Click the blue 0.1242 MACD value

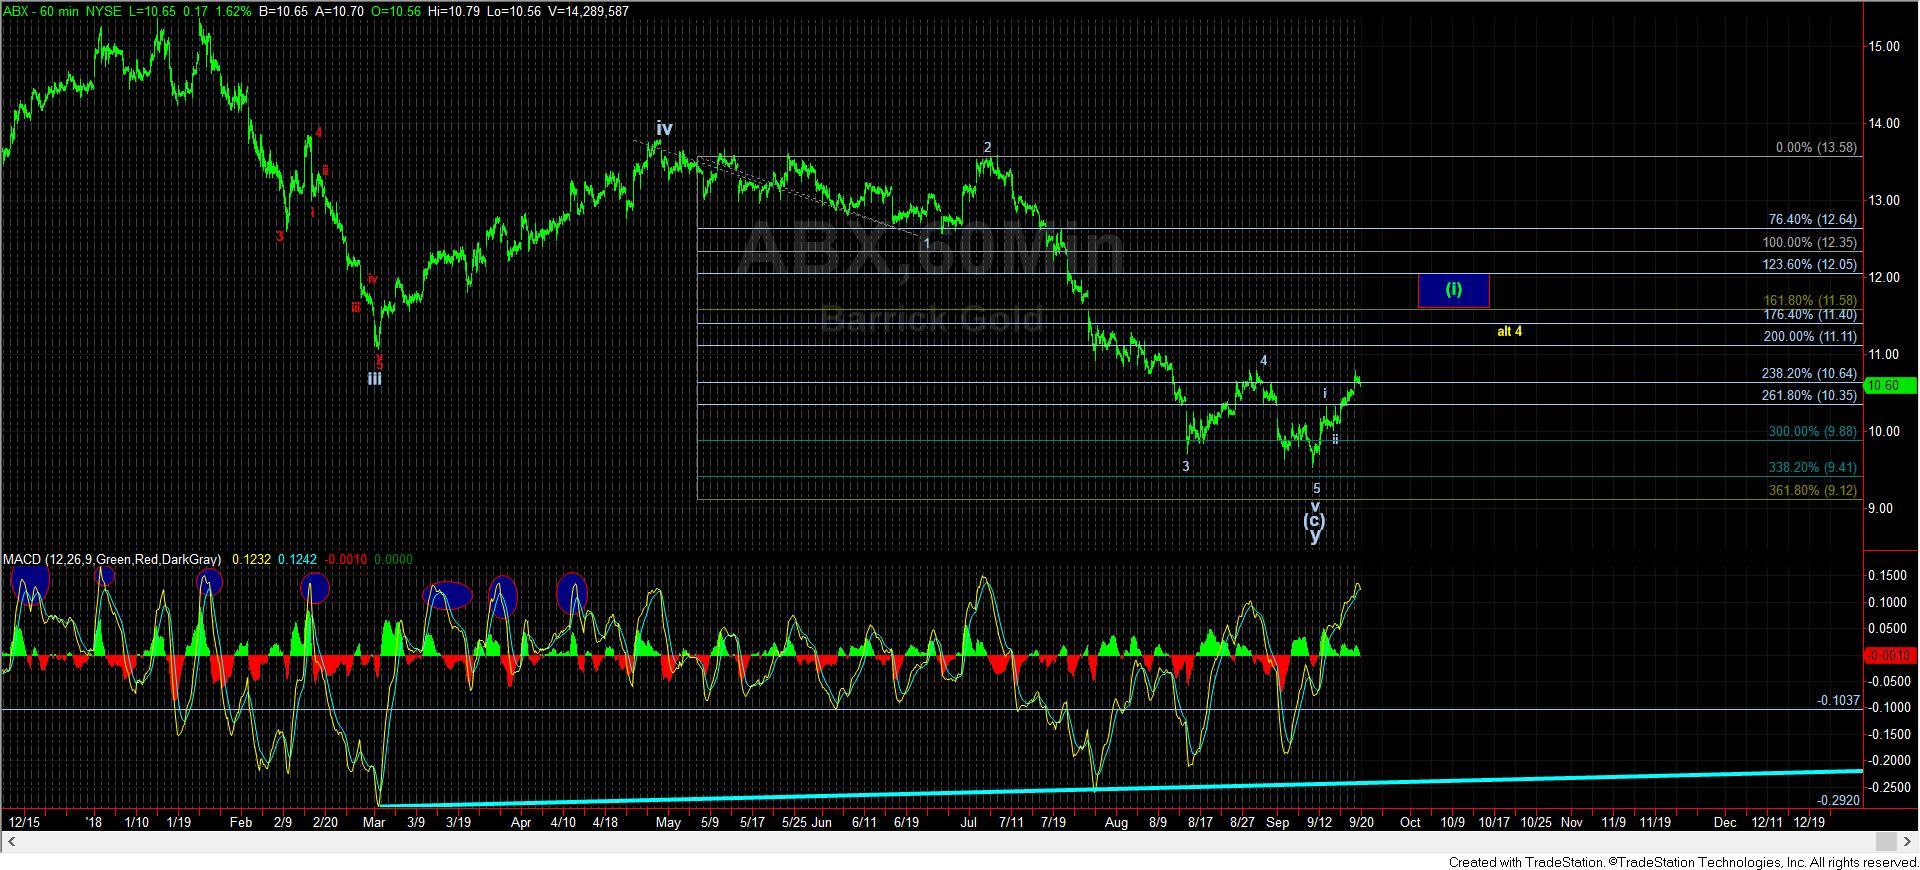click(x=298, y=559)
